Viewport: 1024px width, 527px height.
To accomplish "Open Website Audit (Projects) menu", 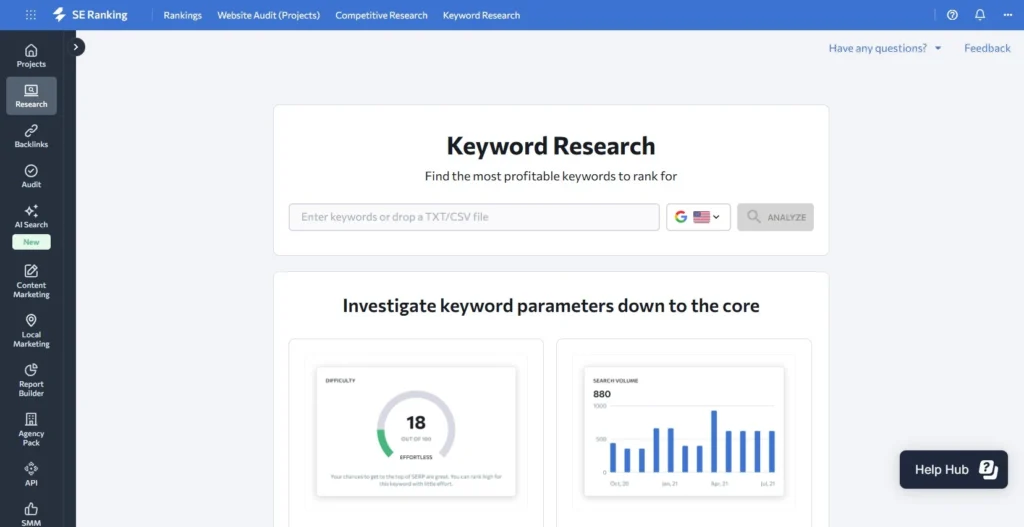I will point(268,15).
